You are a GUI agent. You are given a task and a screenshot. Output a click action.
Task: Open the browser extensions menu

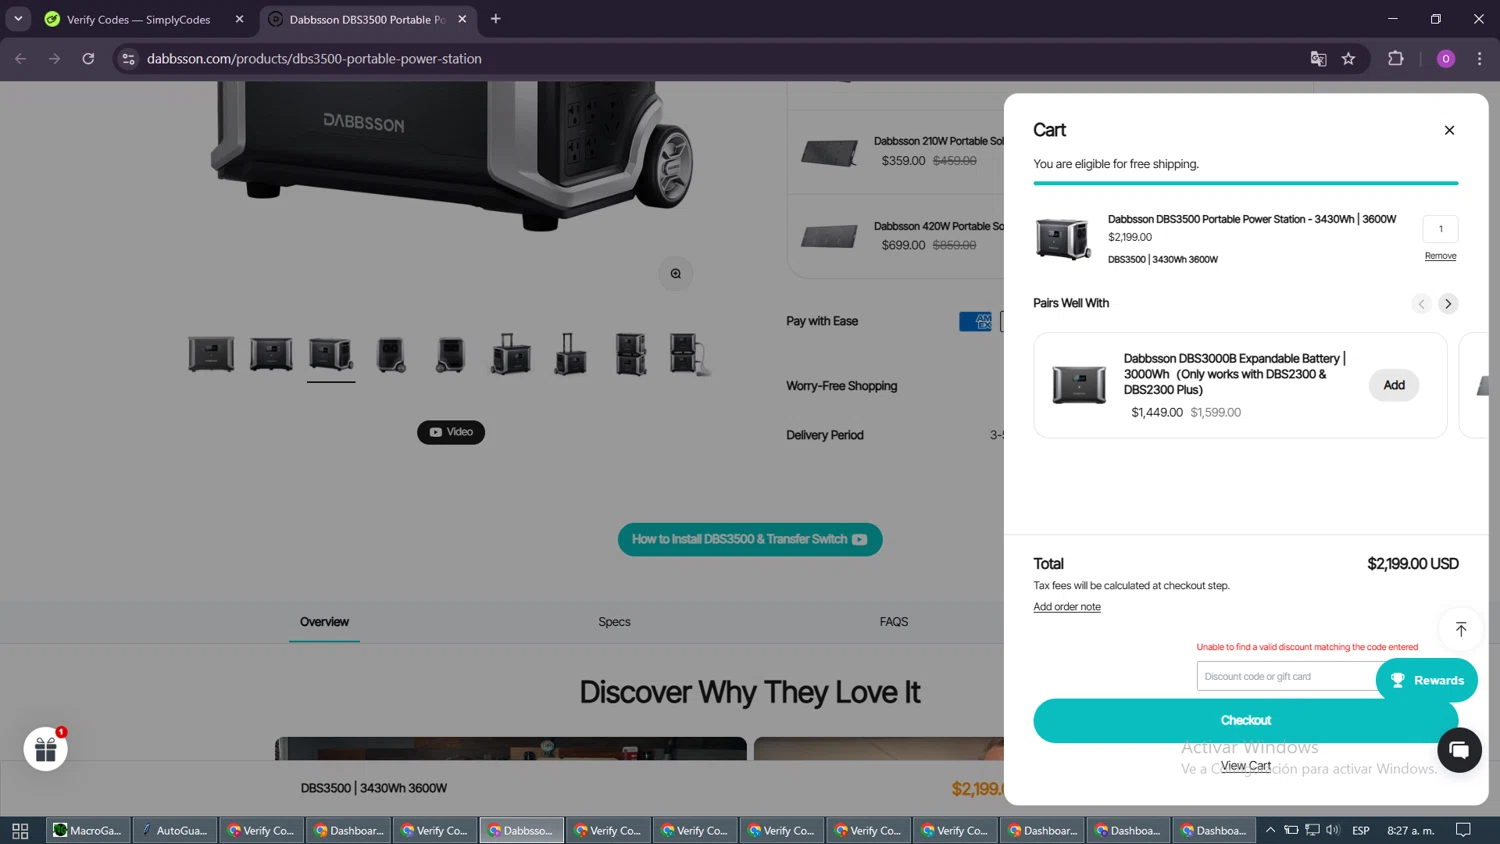point(1396,59)
